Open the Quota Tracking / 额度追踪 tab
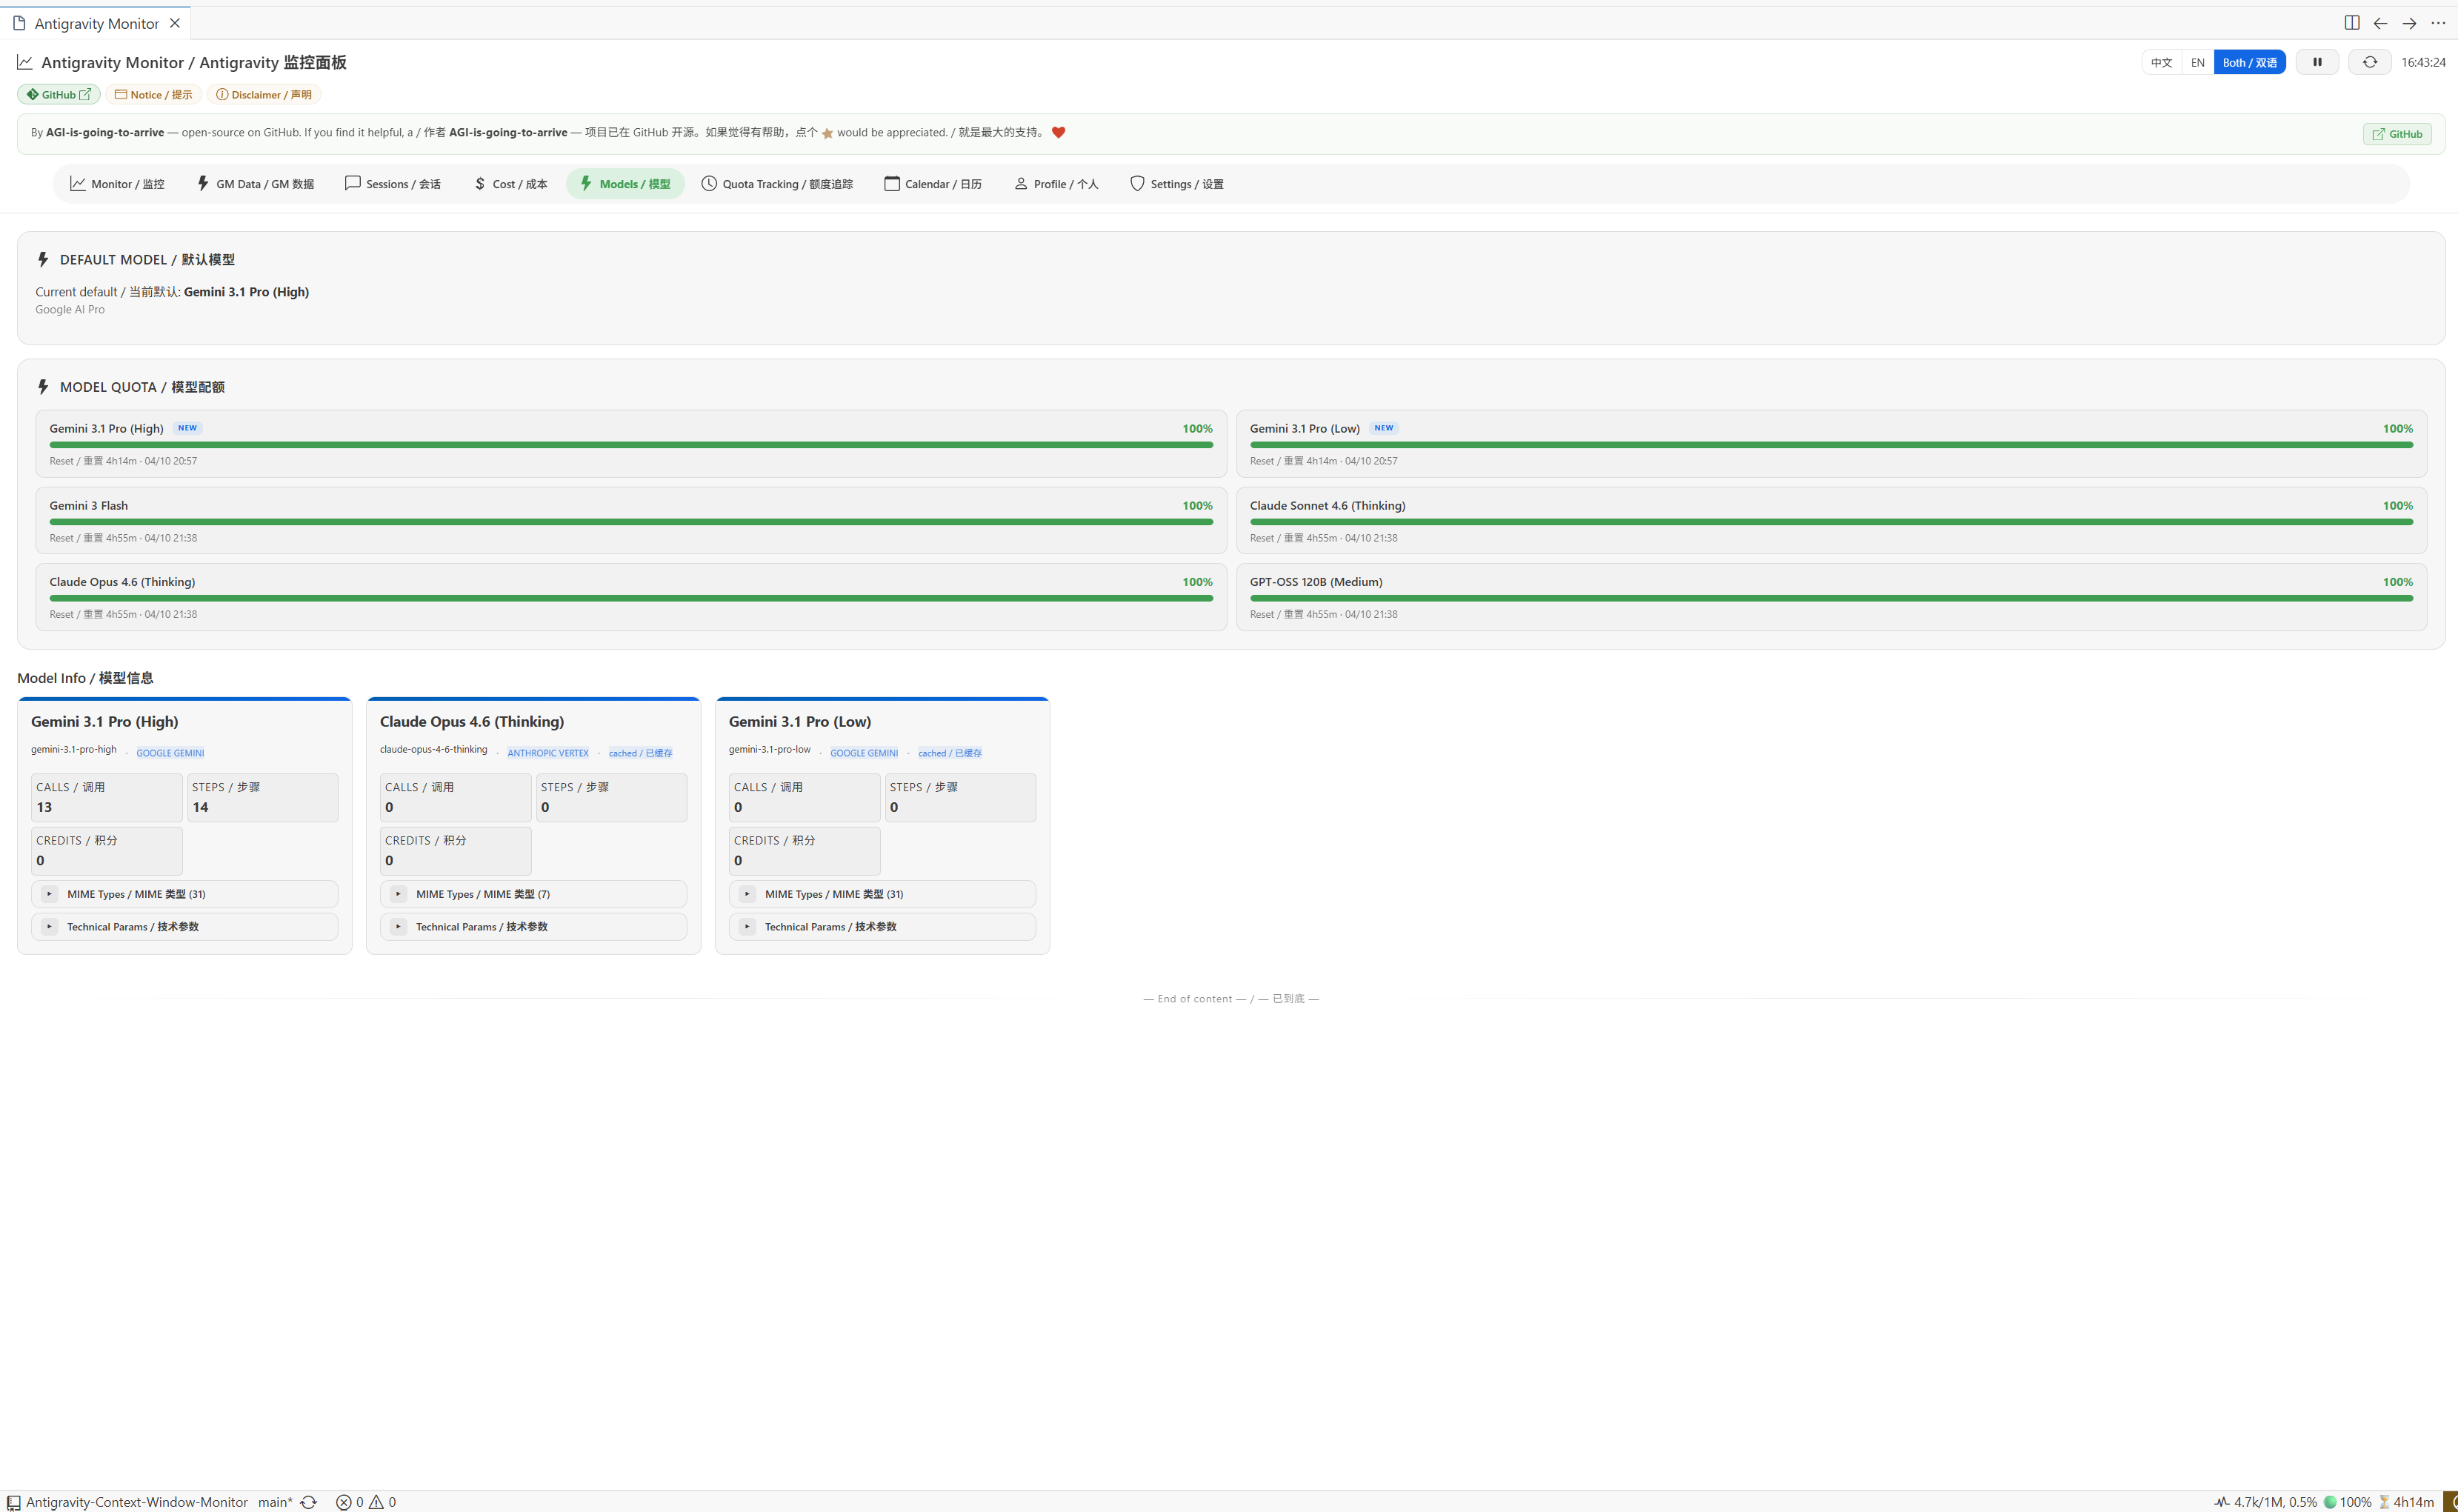Viewport: 2458px width, 1512px height. coord(777,184)
